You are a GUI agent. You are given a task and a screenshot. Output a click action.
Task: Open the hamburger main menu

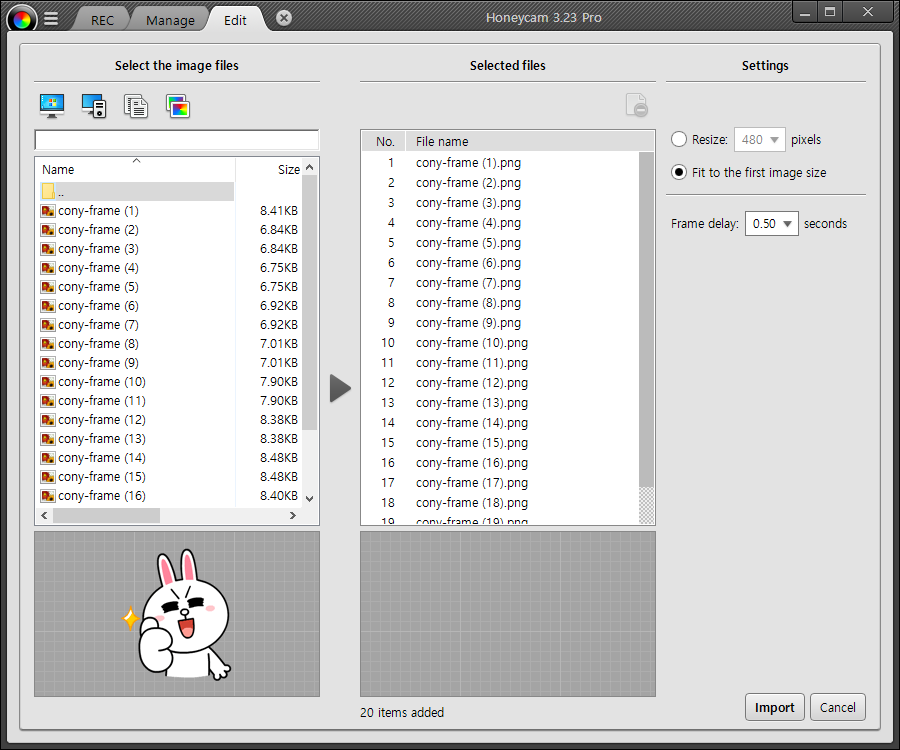[52, 19]
